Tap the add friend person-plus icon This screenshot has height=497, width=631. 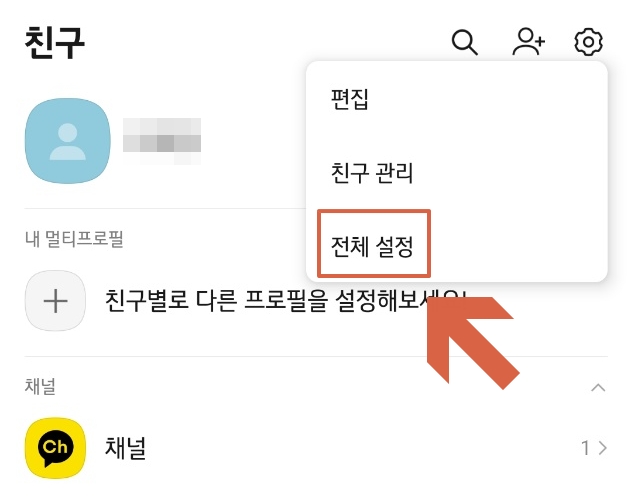(528, 41)
